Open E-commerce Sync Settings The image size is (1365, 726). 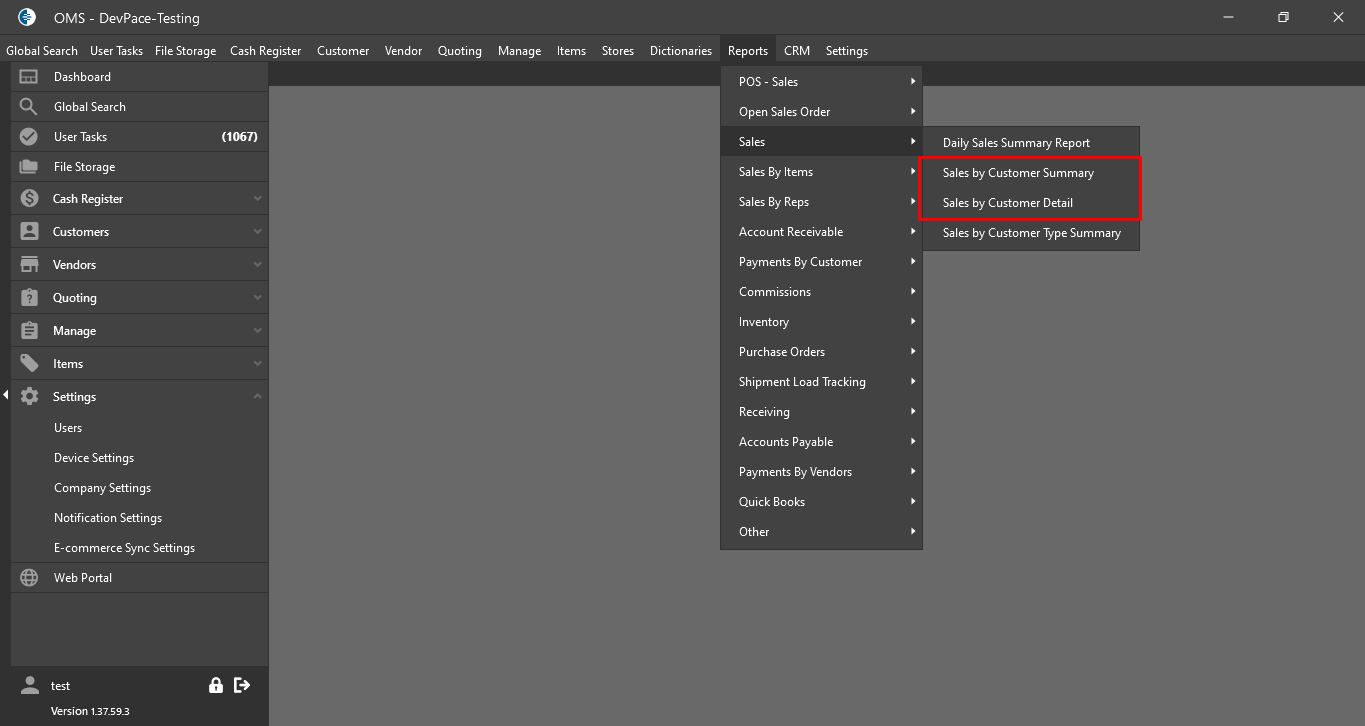pyautogui.click(x=124, y=548)
